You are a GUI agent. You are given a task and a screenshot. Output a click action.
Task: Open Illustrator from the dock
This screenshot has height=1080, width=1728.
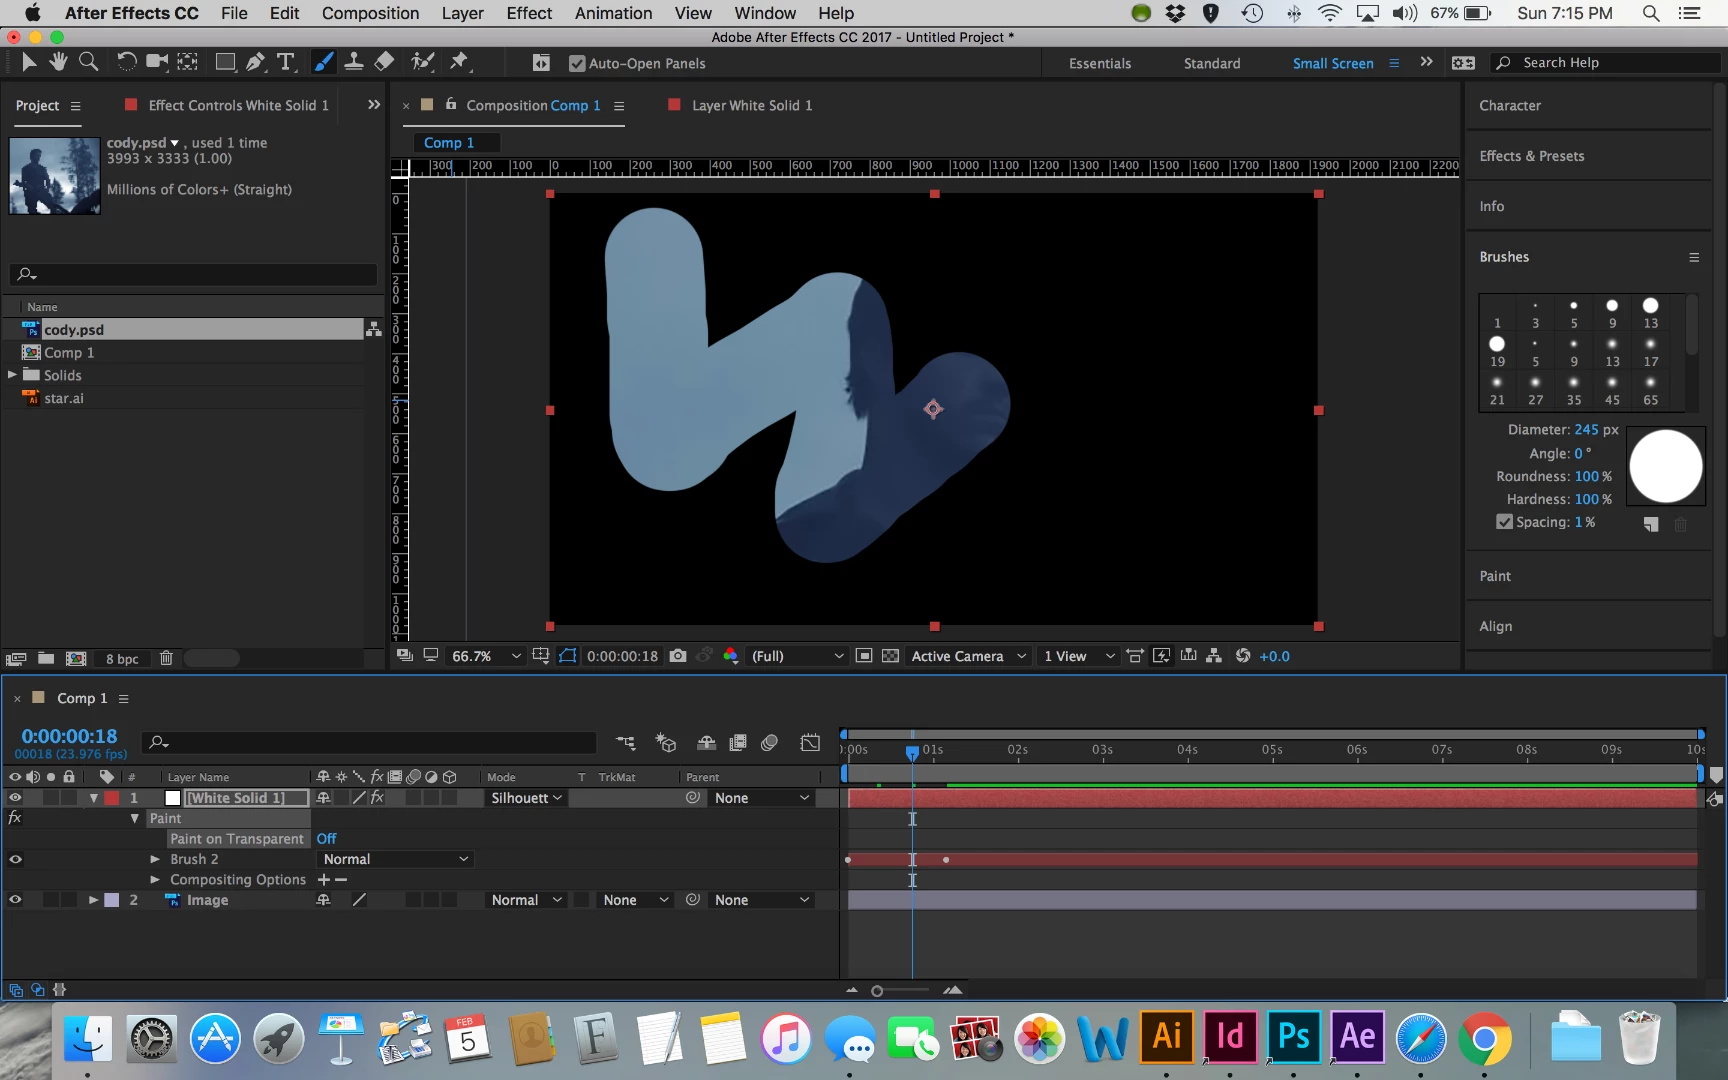[x=1167, y=1038]
